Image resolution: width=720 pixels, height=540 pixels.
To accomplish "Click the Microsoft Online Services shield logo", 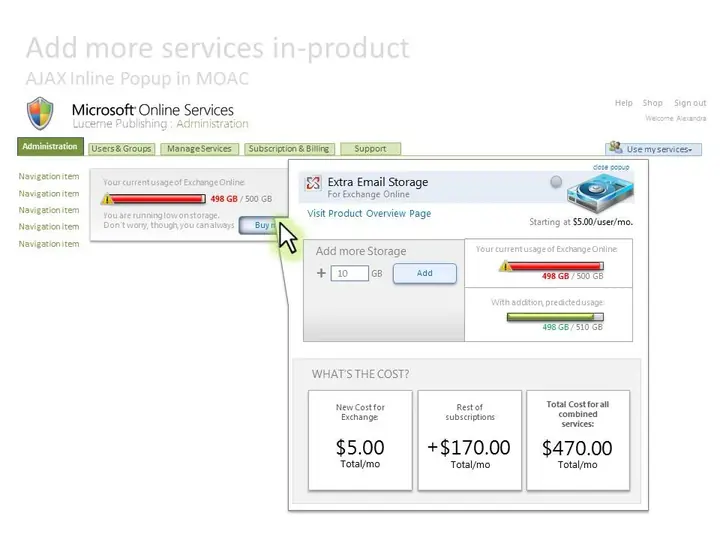I will [x=40, y=113].
